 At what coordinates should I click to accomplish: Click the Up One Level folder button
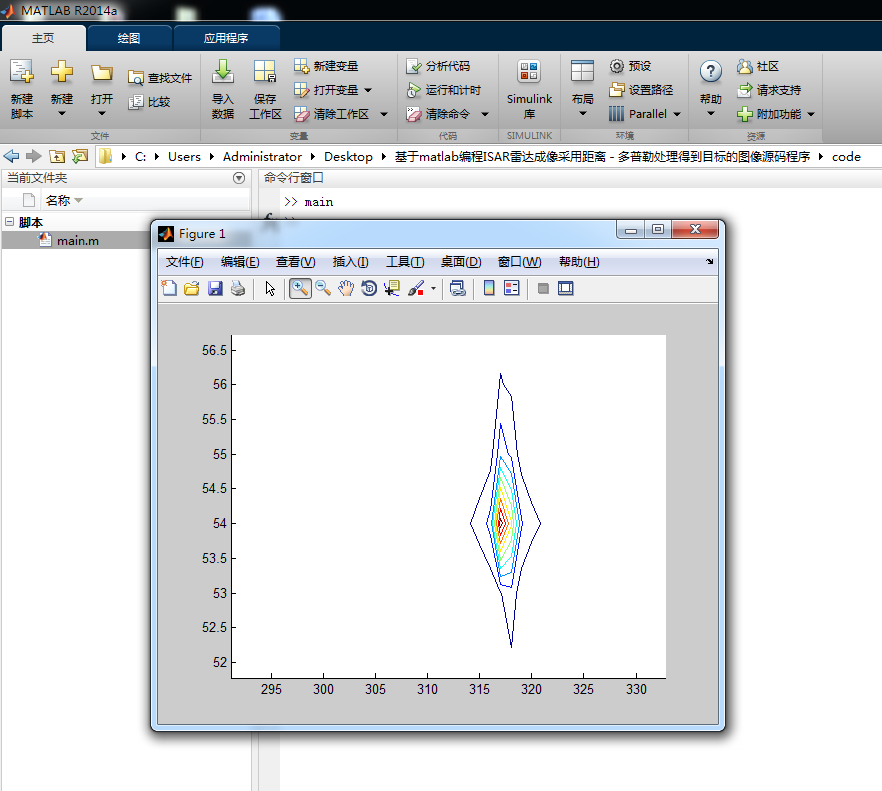click(57, 156)
